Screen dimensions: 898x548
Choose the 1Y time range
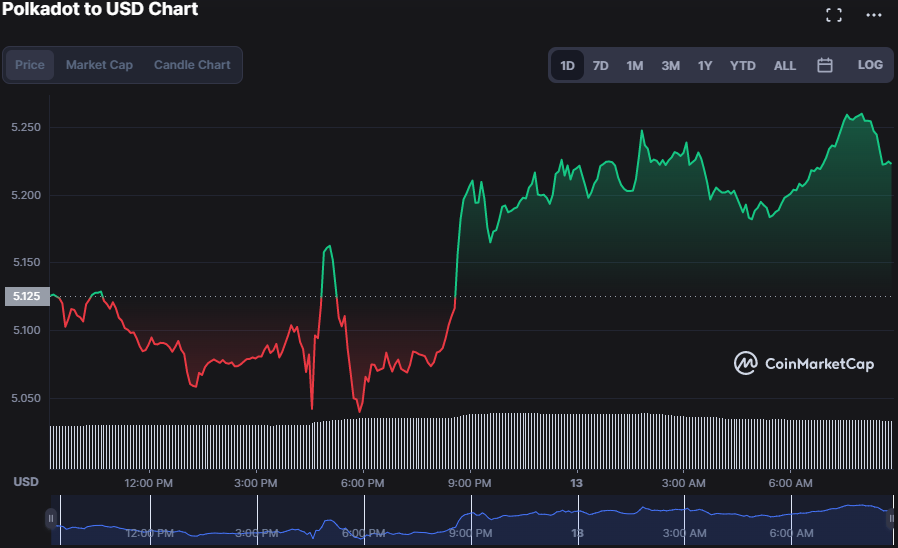[705, 66]
